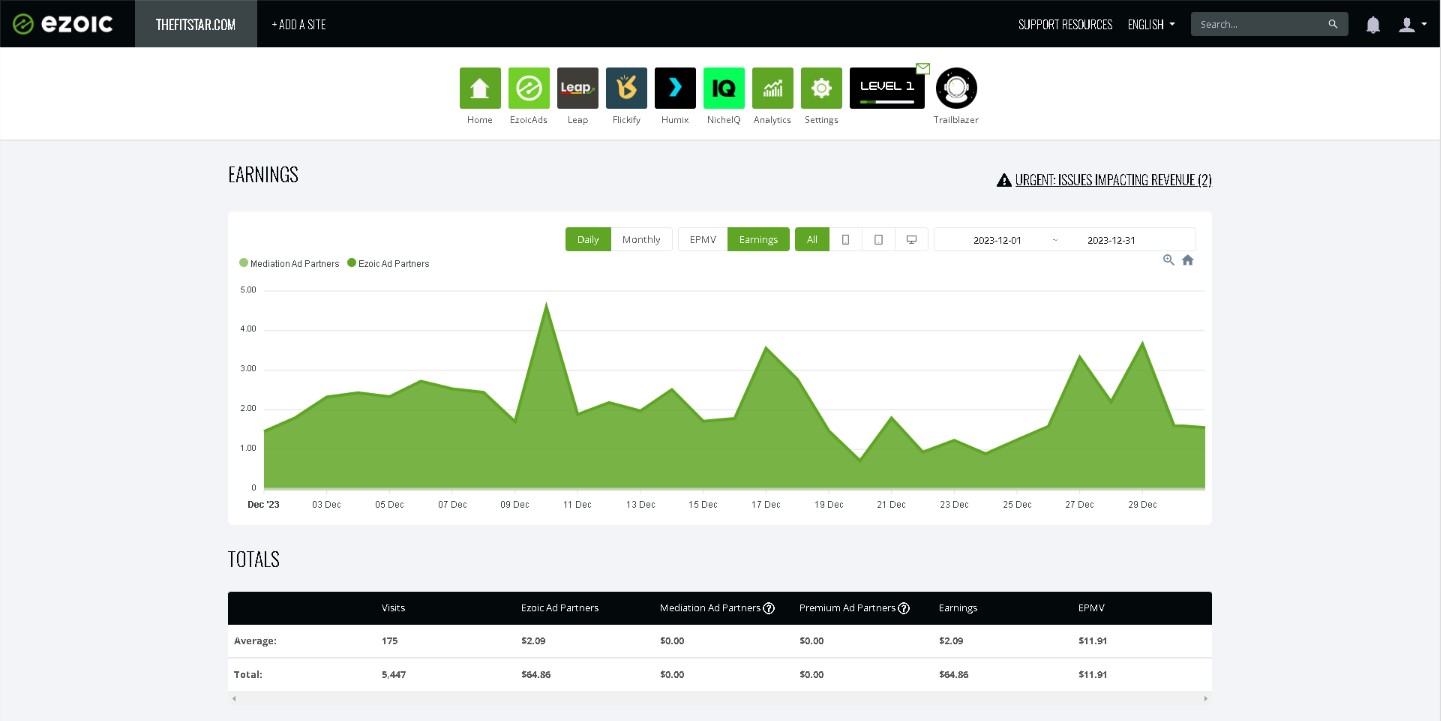Select THEFITSTAR.COM site tab
Image resolution: width=1441 pixels, height=721 pixels.
[x=196, y=24]
